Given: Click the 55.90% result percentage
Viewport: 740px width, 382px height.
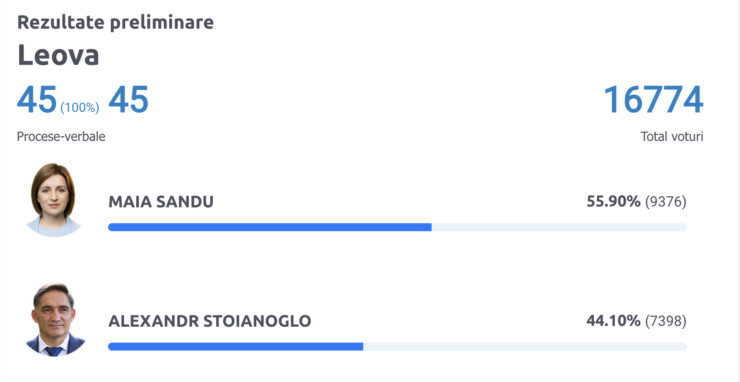Looking at the screenshot, I should (x=613, y=202).
